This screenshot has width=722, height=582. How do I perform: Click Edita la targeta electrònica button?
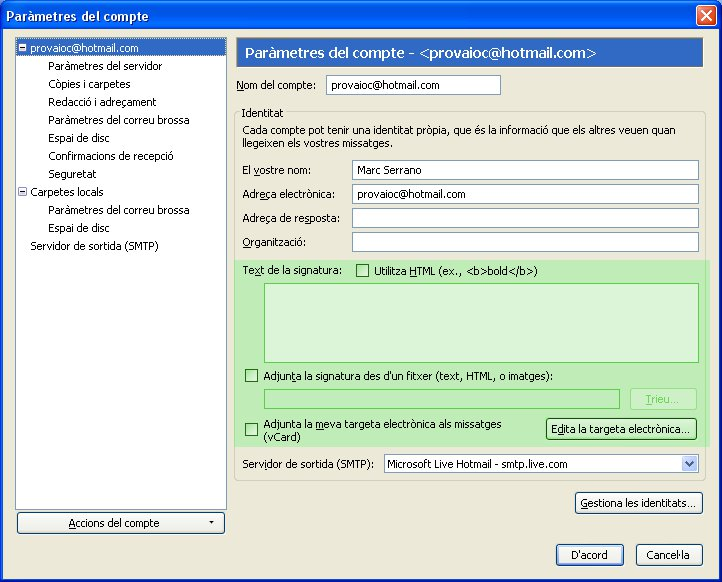coord(620,430)
